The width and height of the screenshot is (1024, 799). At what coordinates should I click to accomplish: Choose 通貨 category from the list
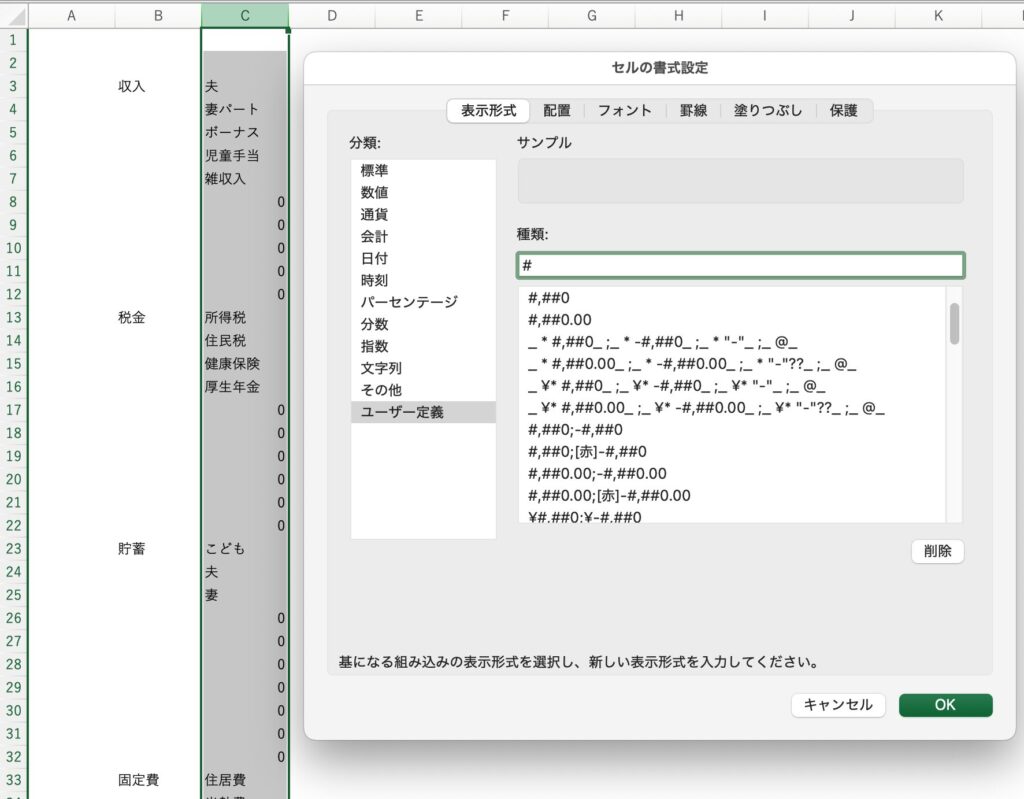point(375,214)
